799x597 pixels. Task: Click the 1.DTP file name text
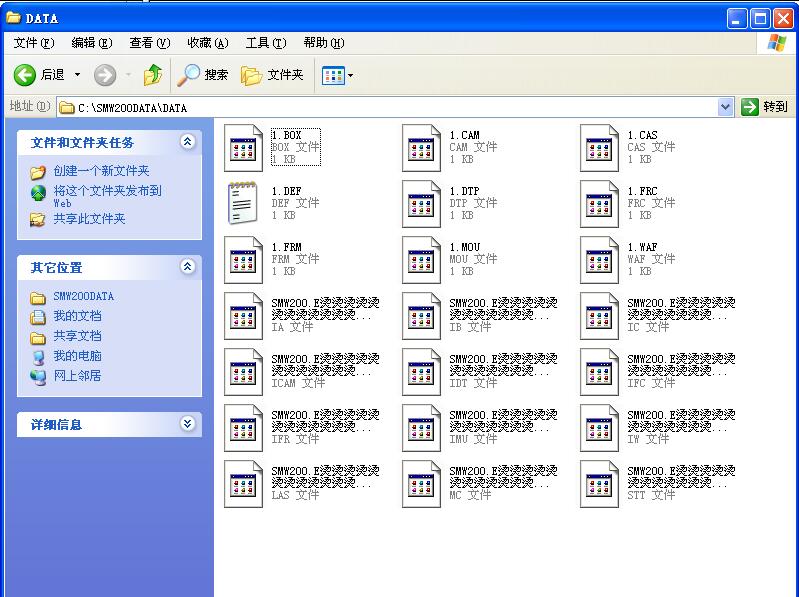pyautogui.click(x=464, y=192)
